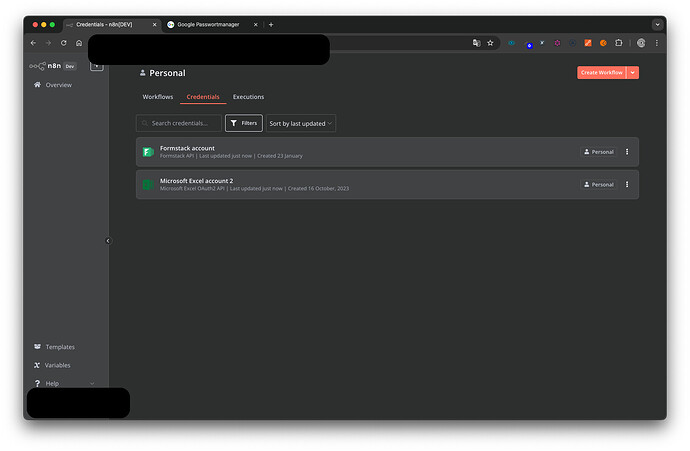Viewport: 690px width, 451px height.
Task: Open the Extensions puzzle icon menu
Action: (x=619, y=43)
